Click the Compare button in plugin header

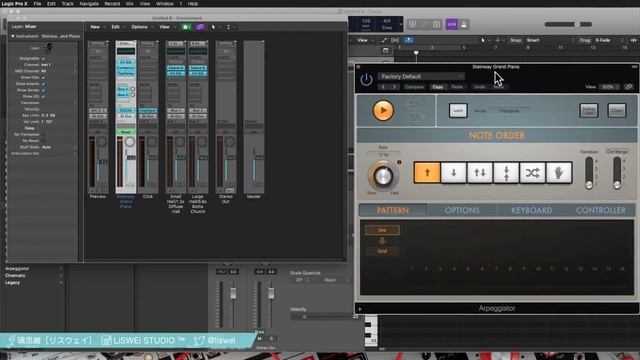click(414, 87)
